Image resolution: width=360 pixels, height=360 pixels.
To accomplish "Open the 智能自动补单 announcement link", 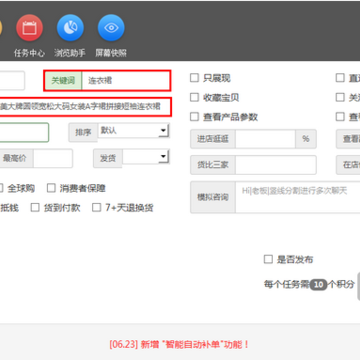I will pyautogui.click(x=179, y=344).
